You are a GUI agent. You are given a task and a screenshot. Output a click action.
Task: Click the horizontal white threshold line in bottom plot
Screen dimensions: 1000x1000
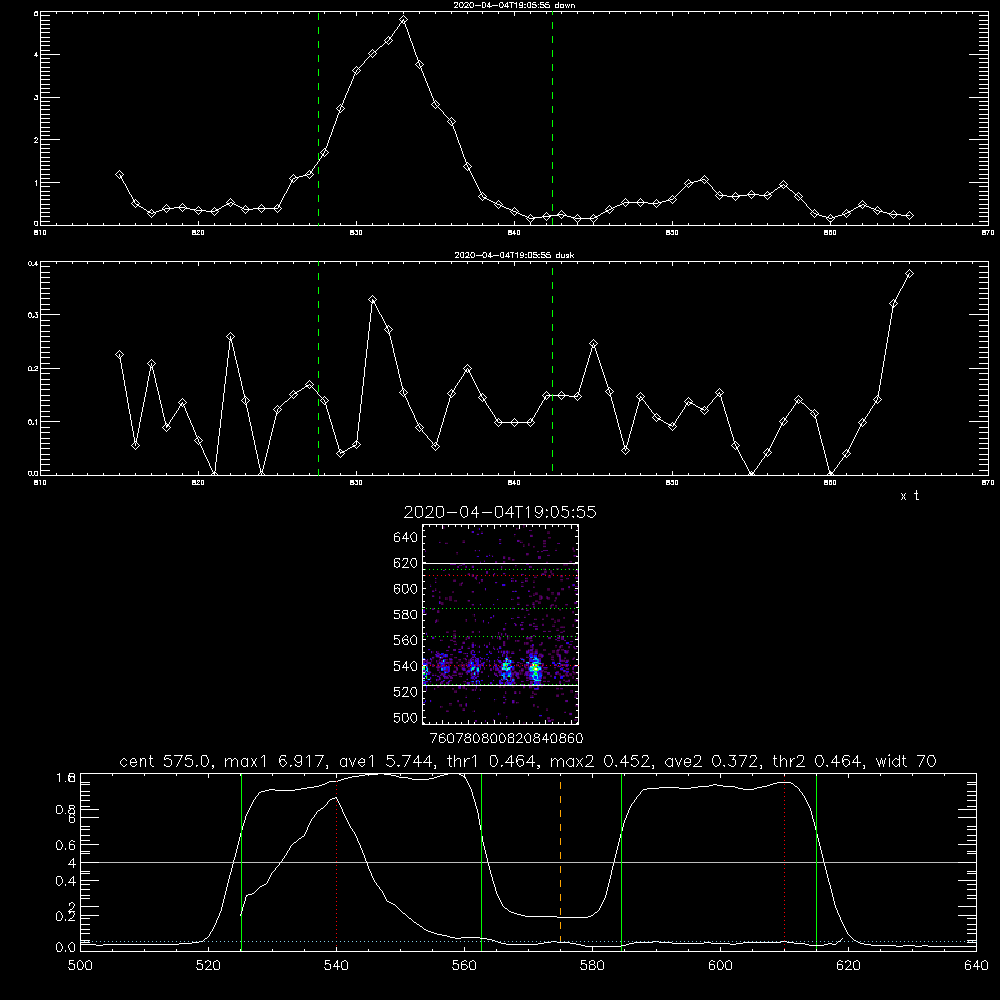coord(528,862)
